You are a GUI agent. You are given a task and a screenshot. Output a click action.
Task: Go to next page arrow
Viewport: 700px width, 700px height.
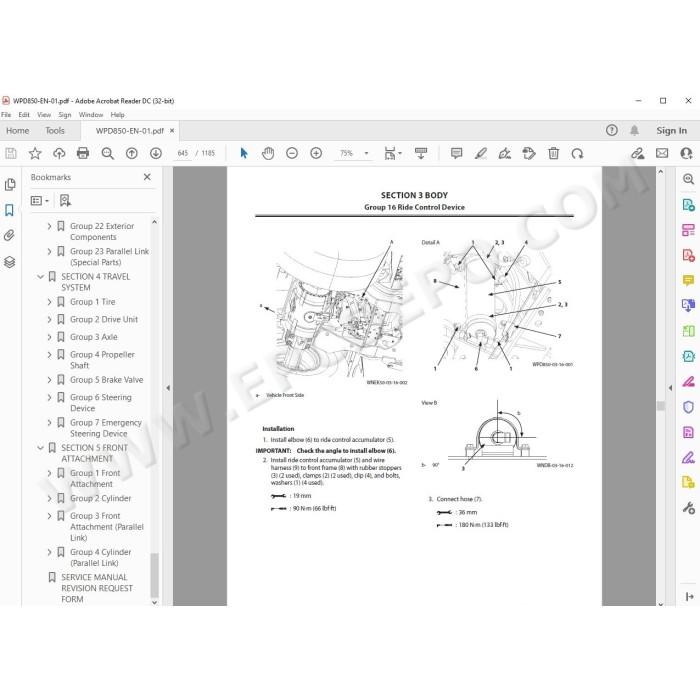(156, 154)
